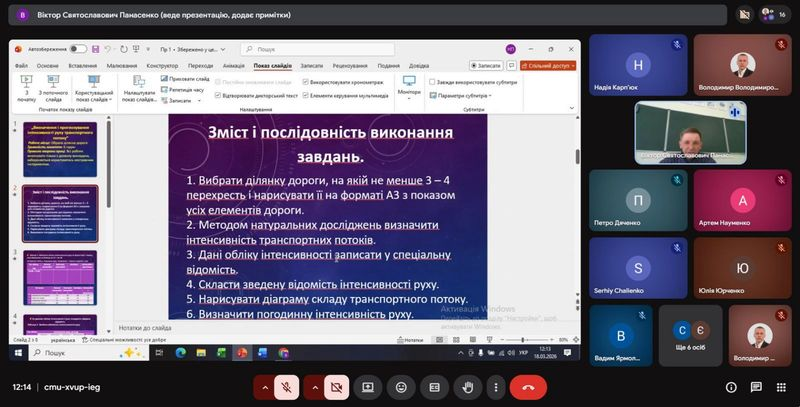Click the 'Ще 6 осіб' tile
The image size is (800, 407).
click(x=692, y=335)
